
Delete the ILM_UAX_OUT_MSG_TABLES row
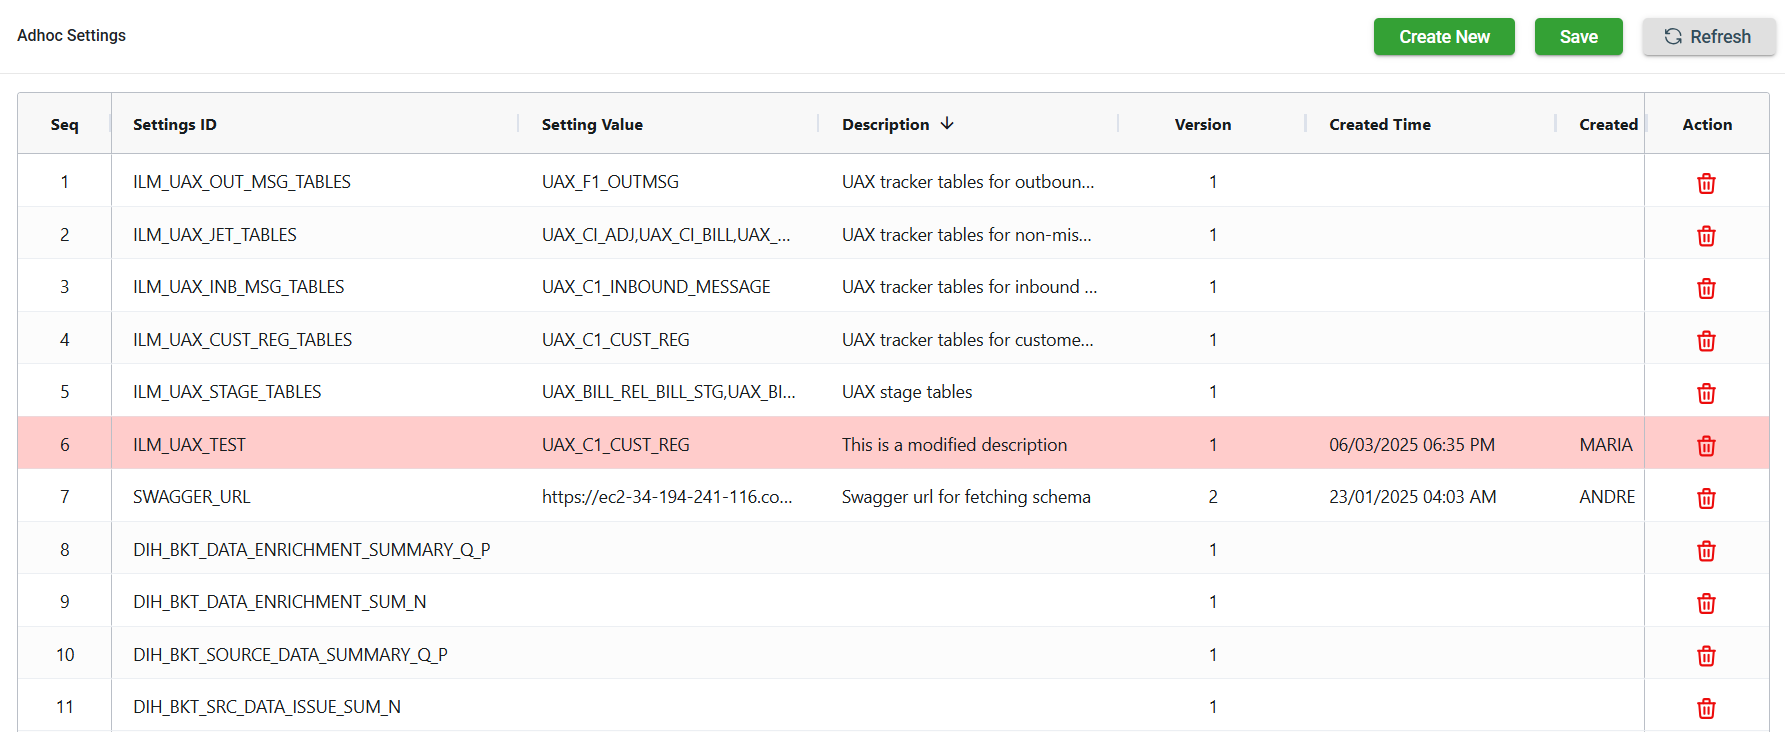click(1706, 183)
